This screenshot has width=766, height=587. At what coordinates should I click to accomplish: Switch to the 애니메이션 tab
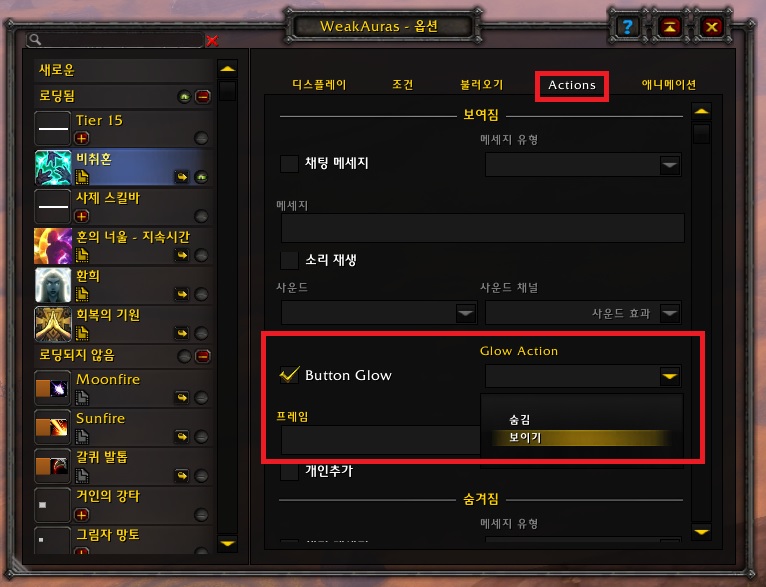click(x=668, y=84)
